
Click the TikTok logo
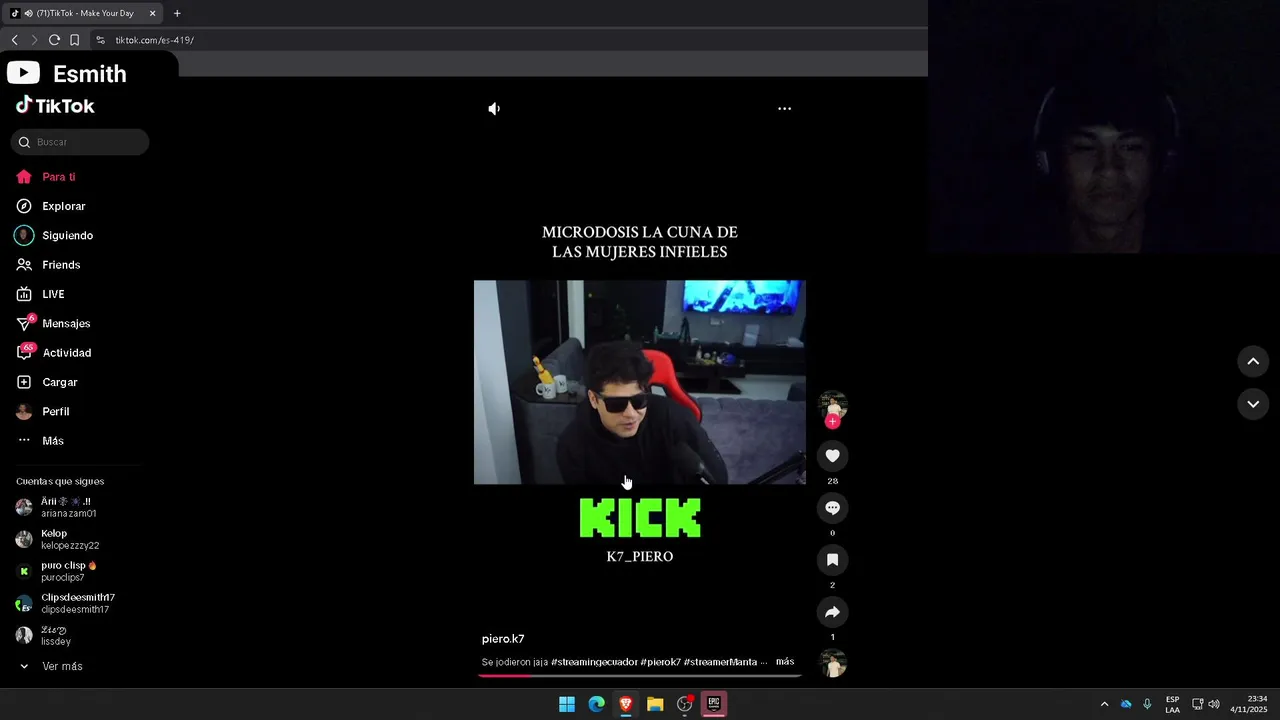55,105
